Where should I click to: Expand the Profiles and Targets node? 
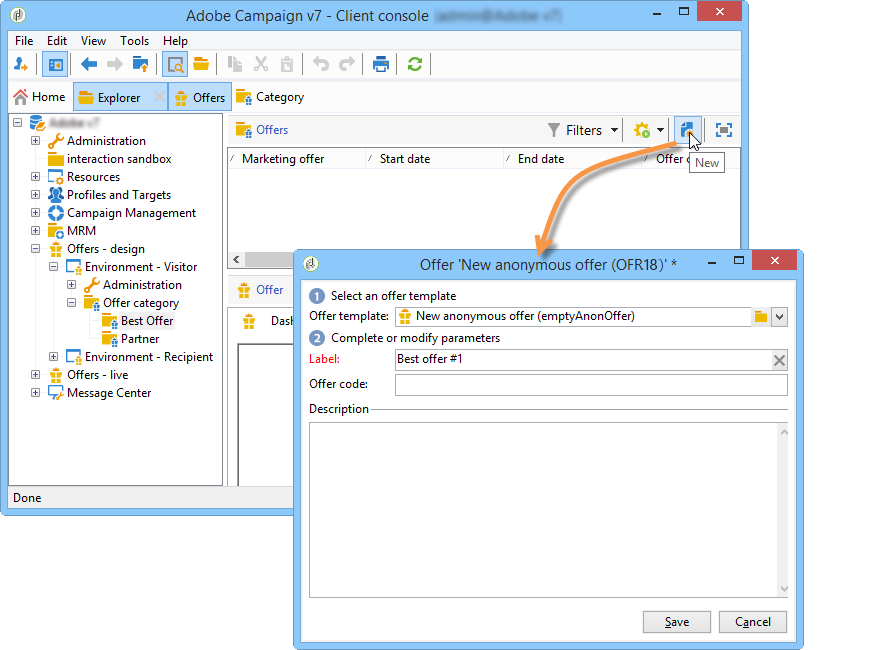(x=35, y=194)
